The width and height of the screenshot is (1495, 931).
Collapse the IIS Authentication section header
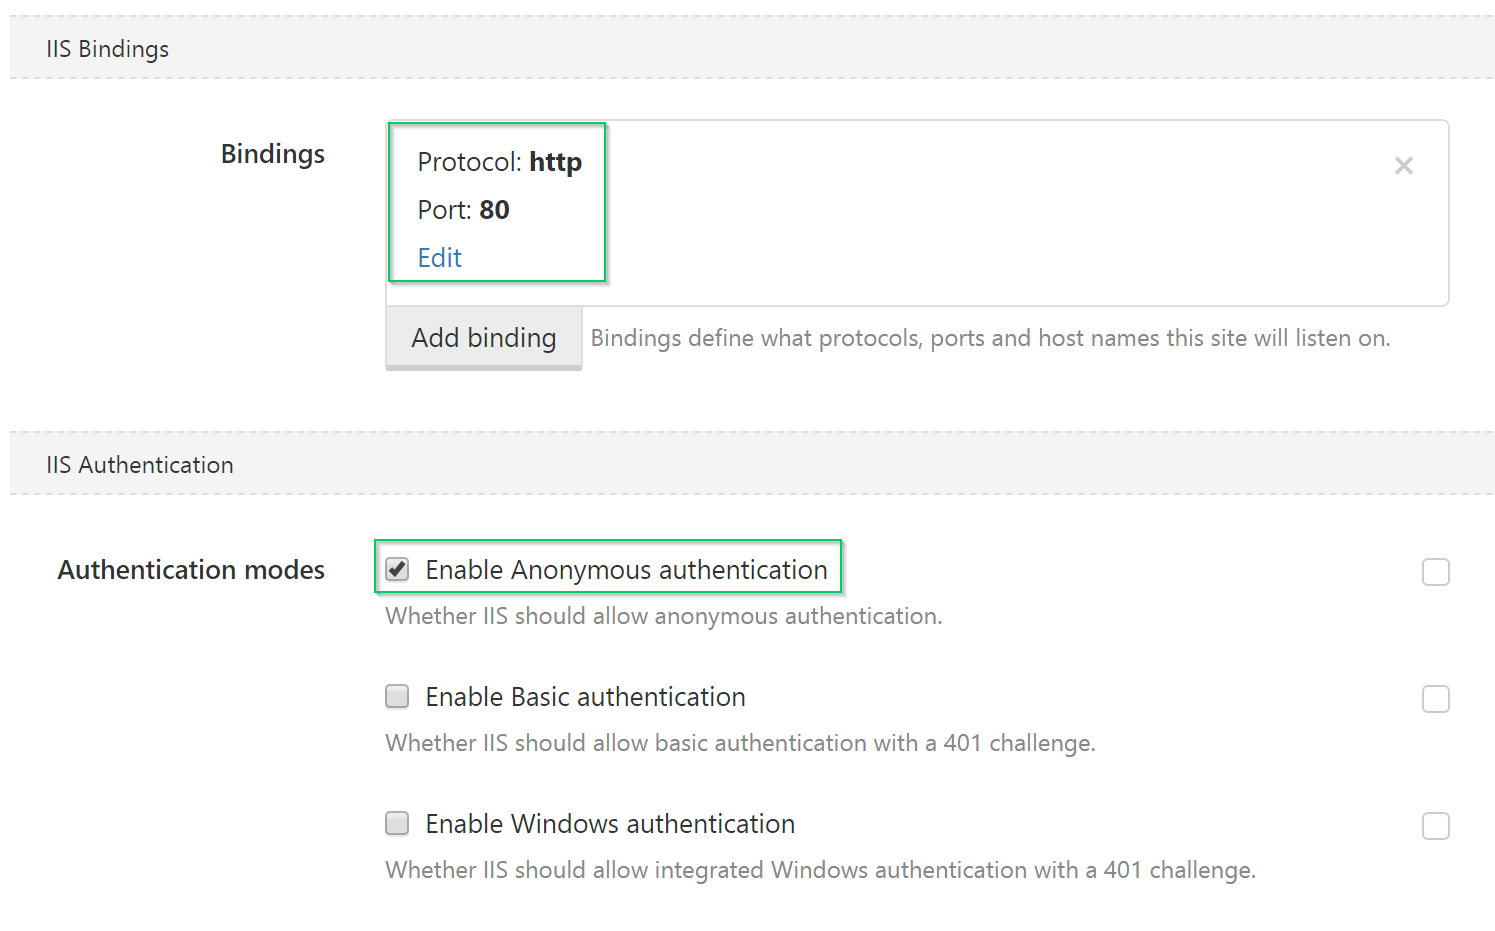[x=140, y=465]
